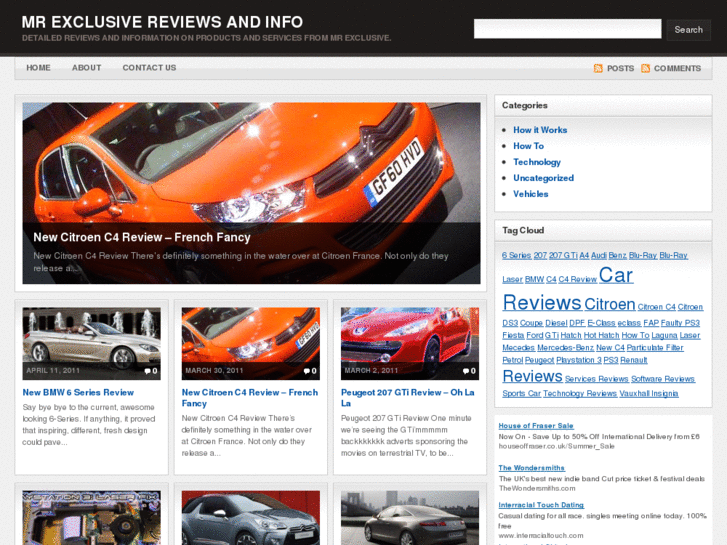Viewport: 727px width, 545px height.
Task: Select the Vehicles category
Action: [x=530, y=194]
